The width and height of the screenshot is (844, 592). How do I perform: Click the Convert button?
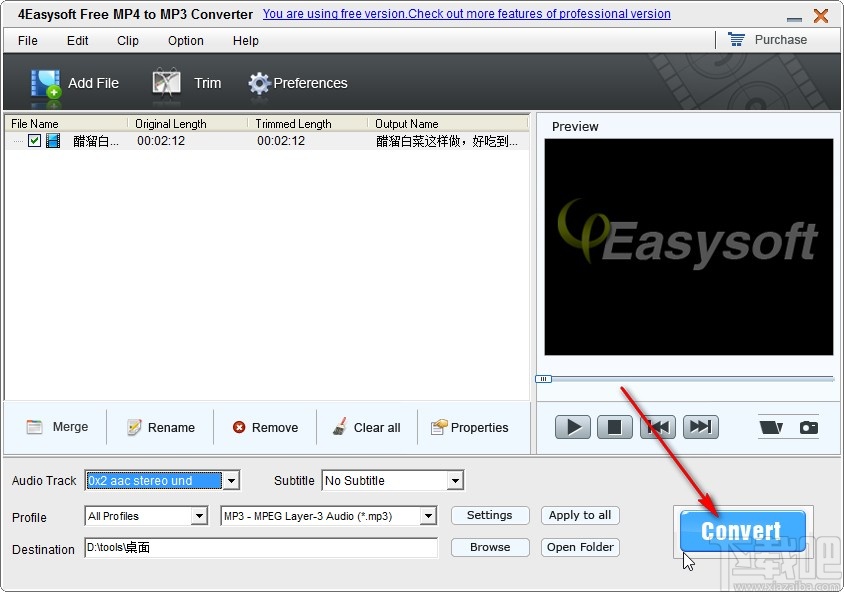pos(741,531)
